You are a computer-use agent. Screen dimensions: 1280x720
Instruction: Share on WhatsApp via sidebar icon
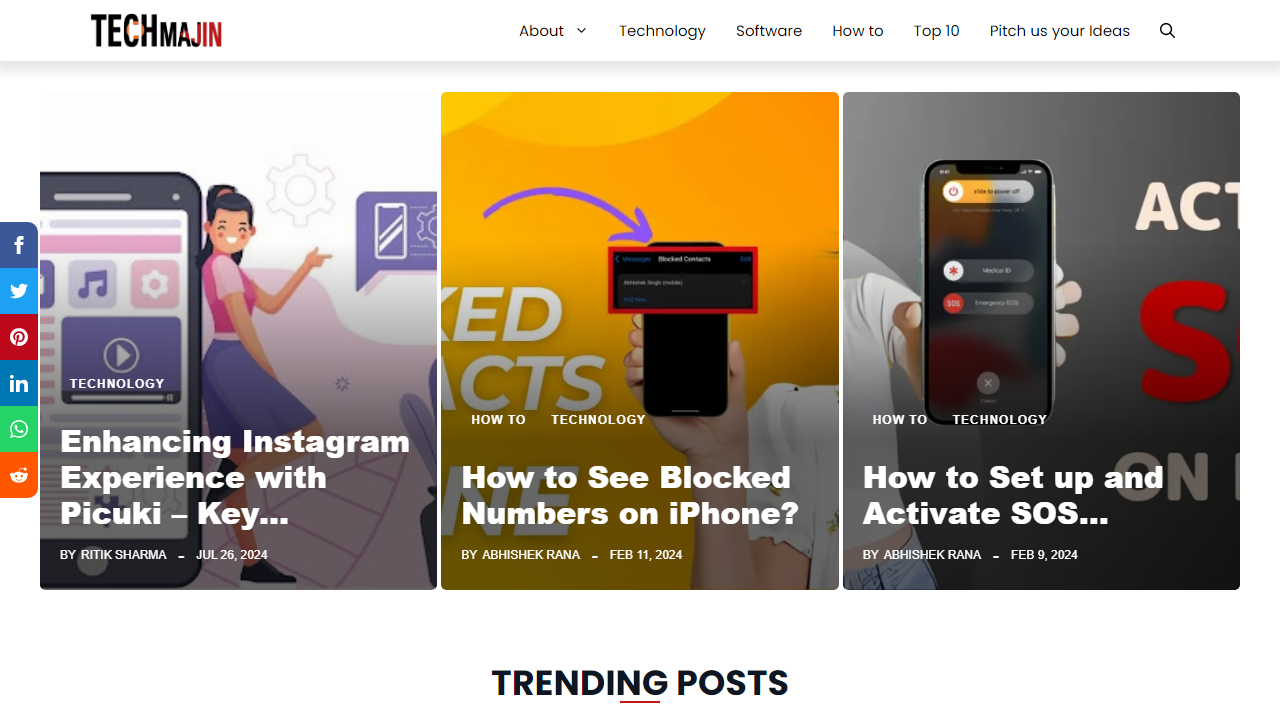pyautogui.click(x=19, y=429)
